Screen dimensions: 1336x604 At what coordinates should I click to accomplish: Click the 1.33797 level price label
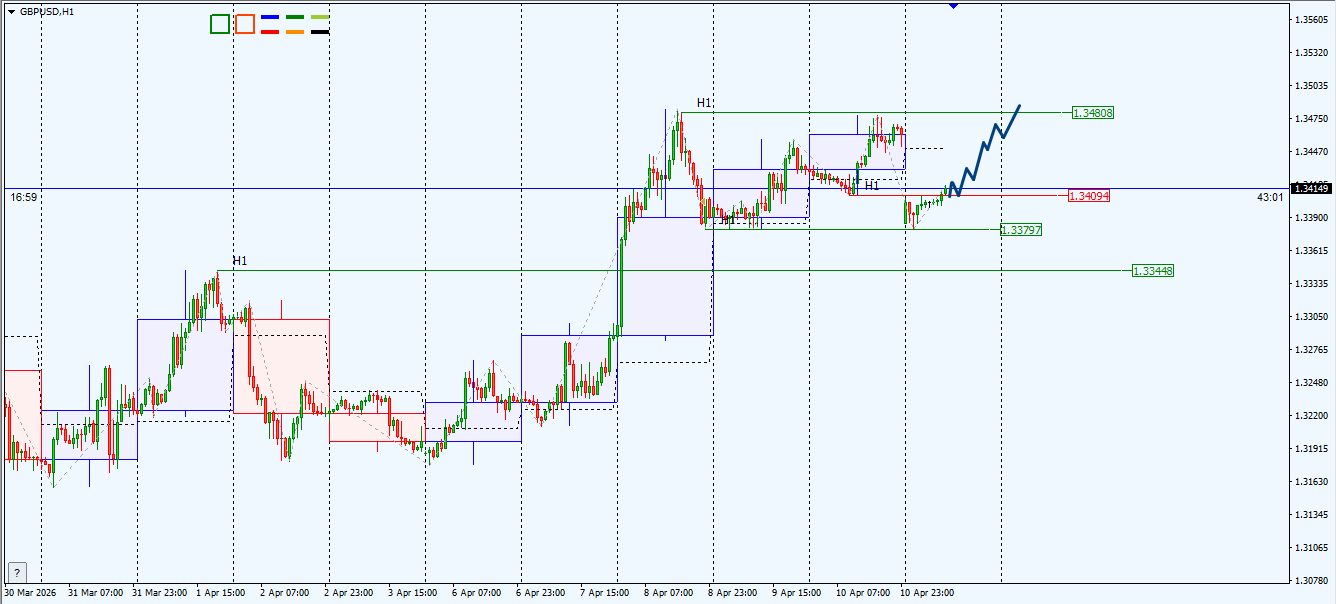coord(1021,230)
